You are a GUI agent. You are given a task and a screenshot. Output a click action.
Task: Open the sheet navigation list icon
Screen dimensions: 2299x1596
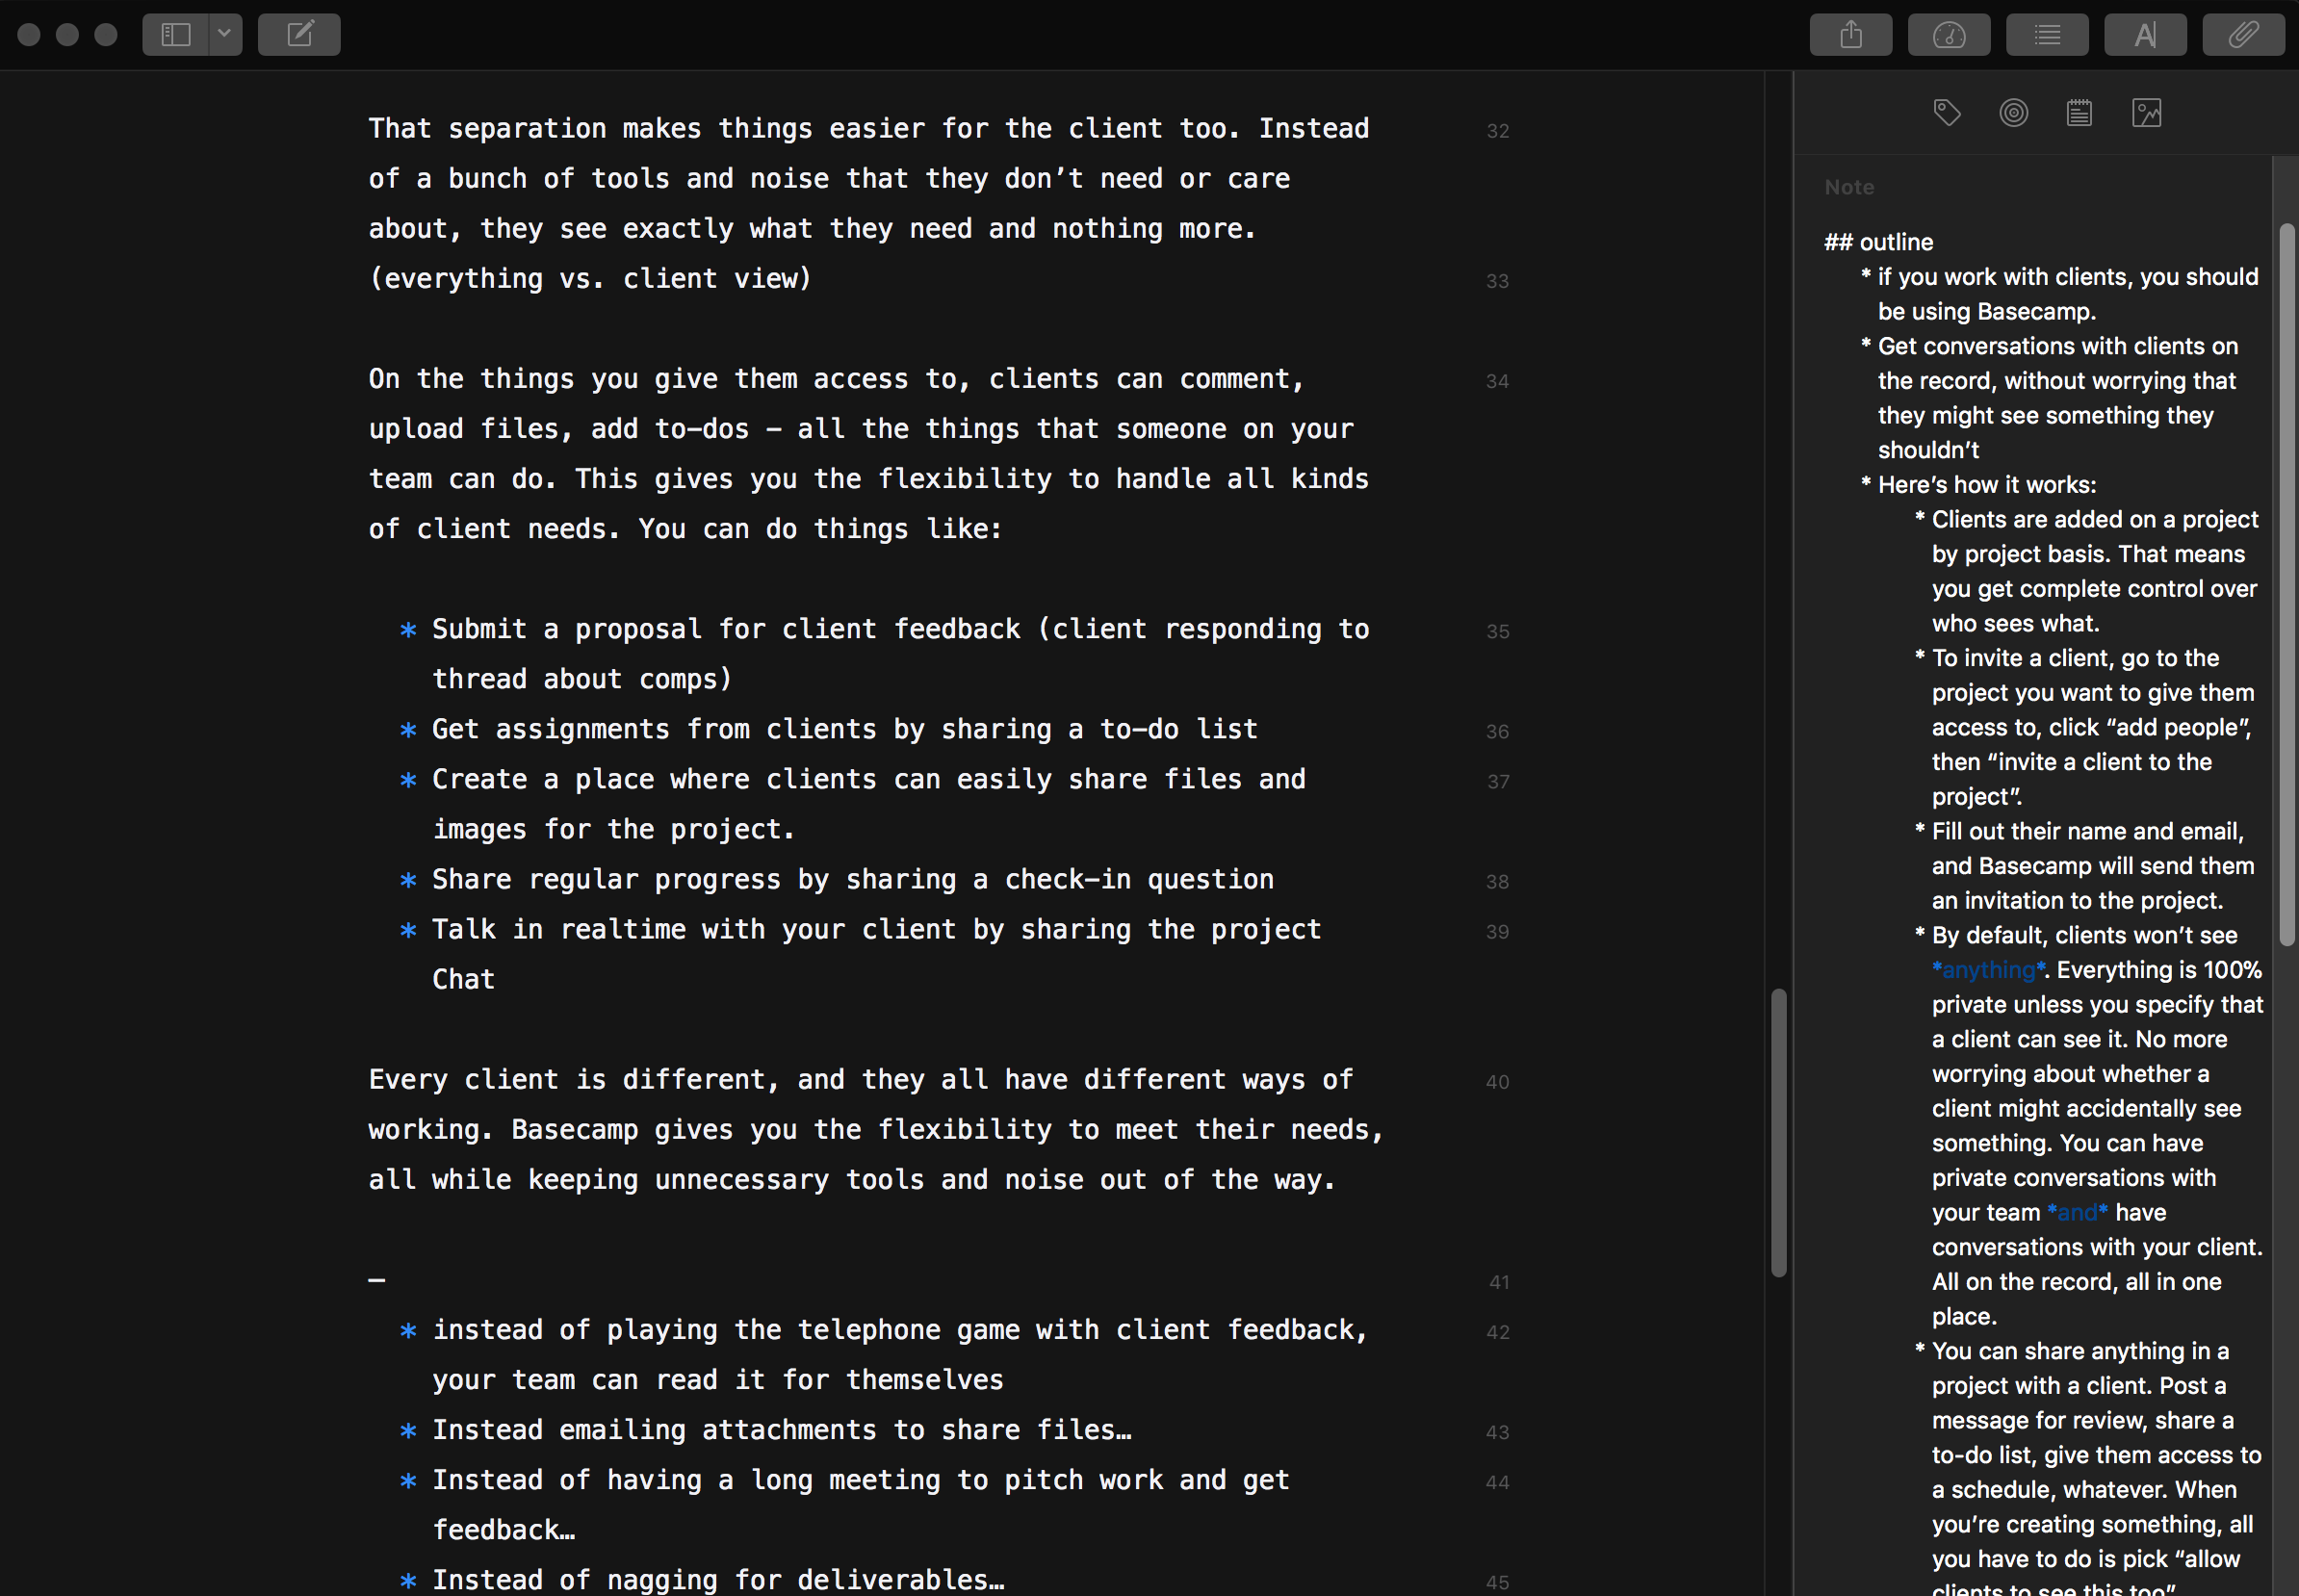pos(2047,35)
